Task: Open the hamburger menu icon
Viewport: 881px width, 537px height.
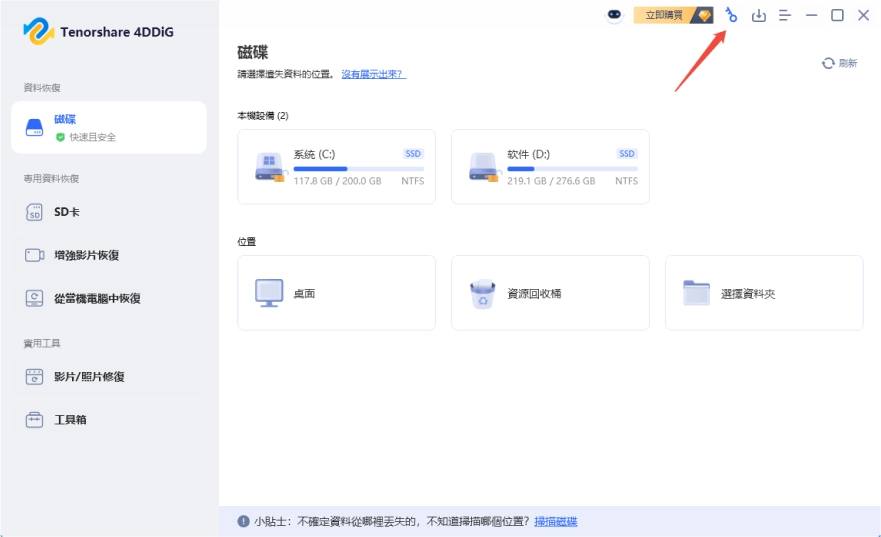Action: point(785,15)
